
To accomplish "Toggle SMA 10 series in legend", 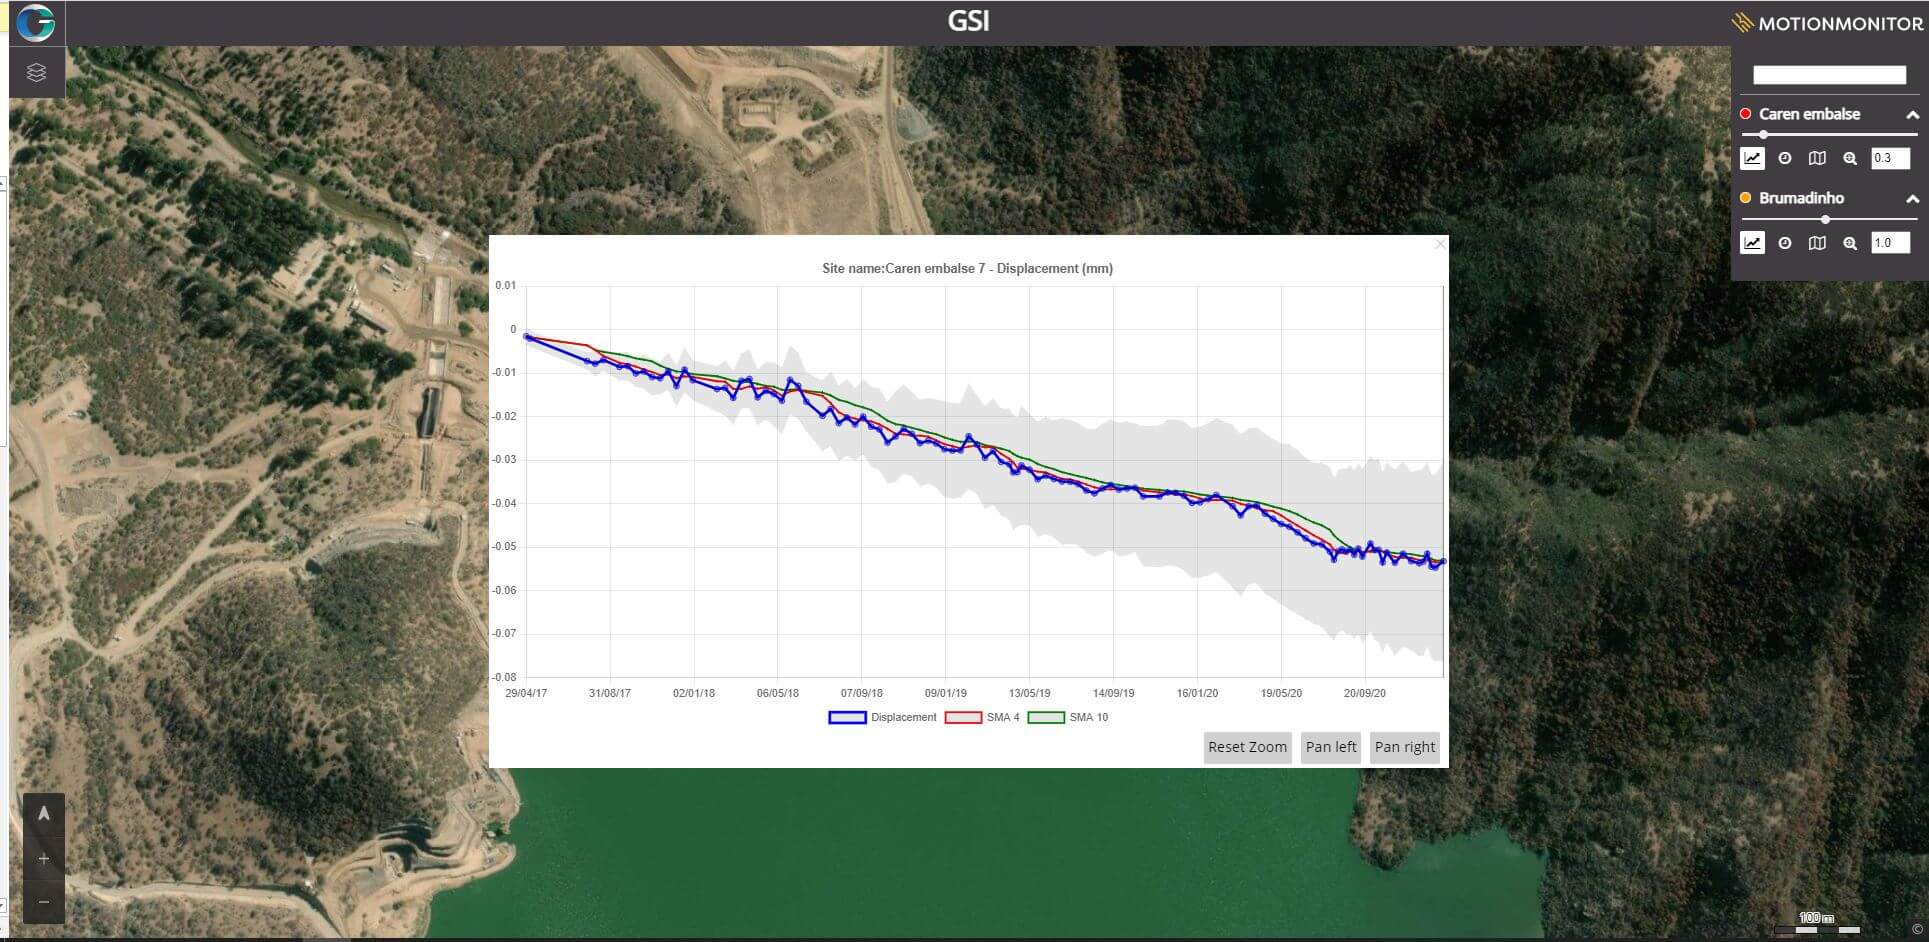I will click(1068, 717).
